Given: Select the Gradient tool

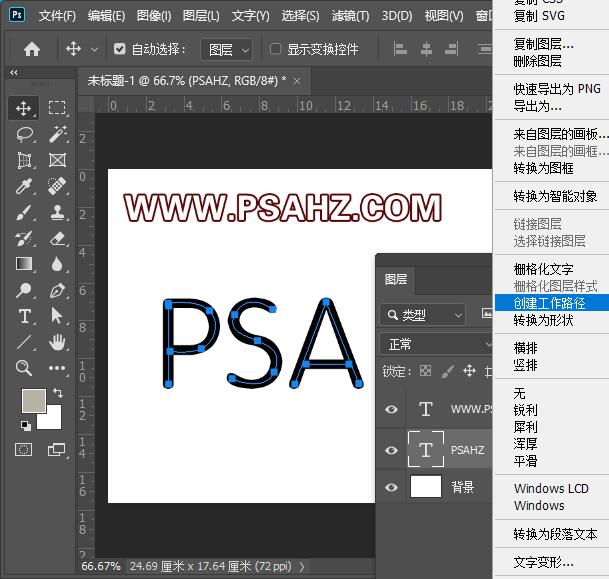Looking at the screenshot, I should tap(24, 264).
